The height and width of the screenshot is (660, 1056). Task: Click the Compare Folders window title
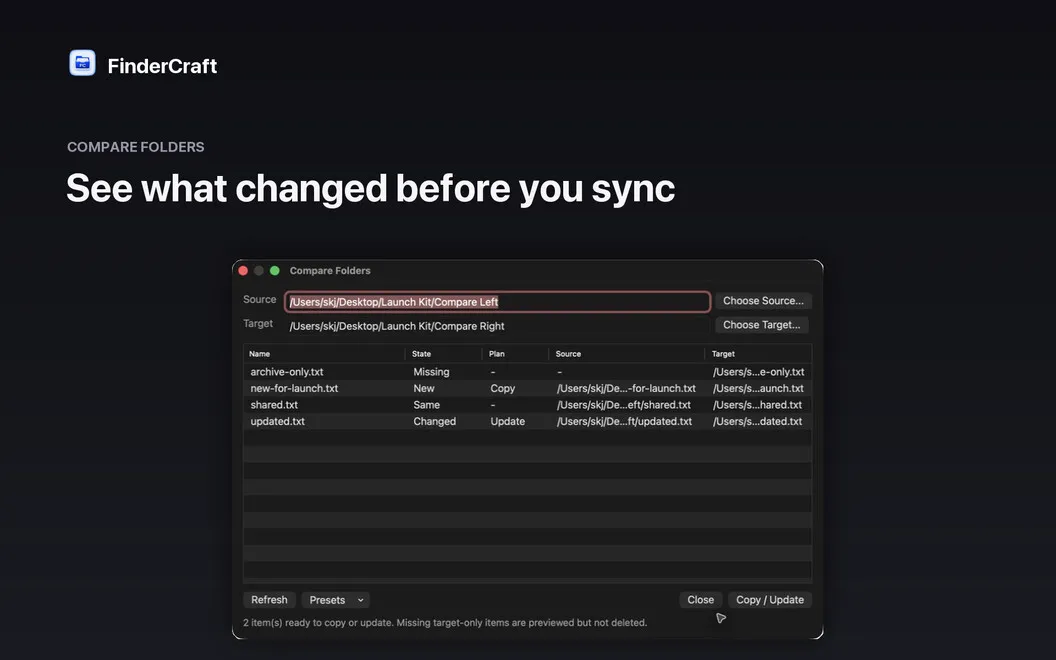pyautogui.click(x=330, y=271)
